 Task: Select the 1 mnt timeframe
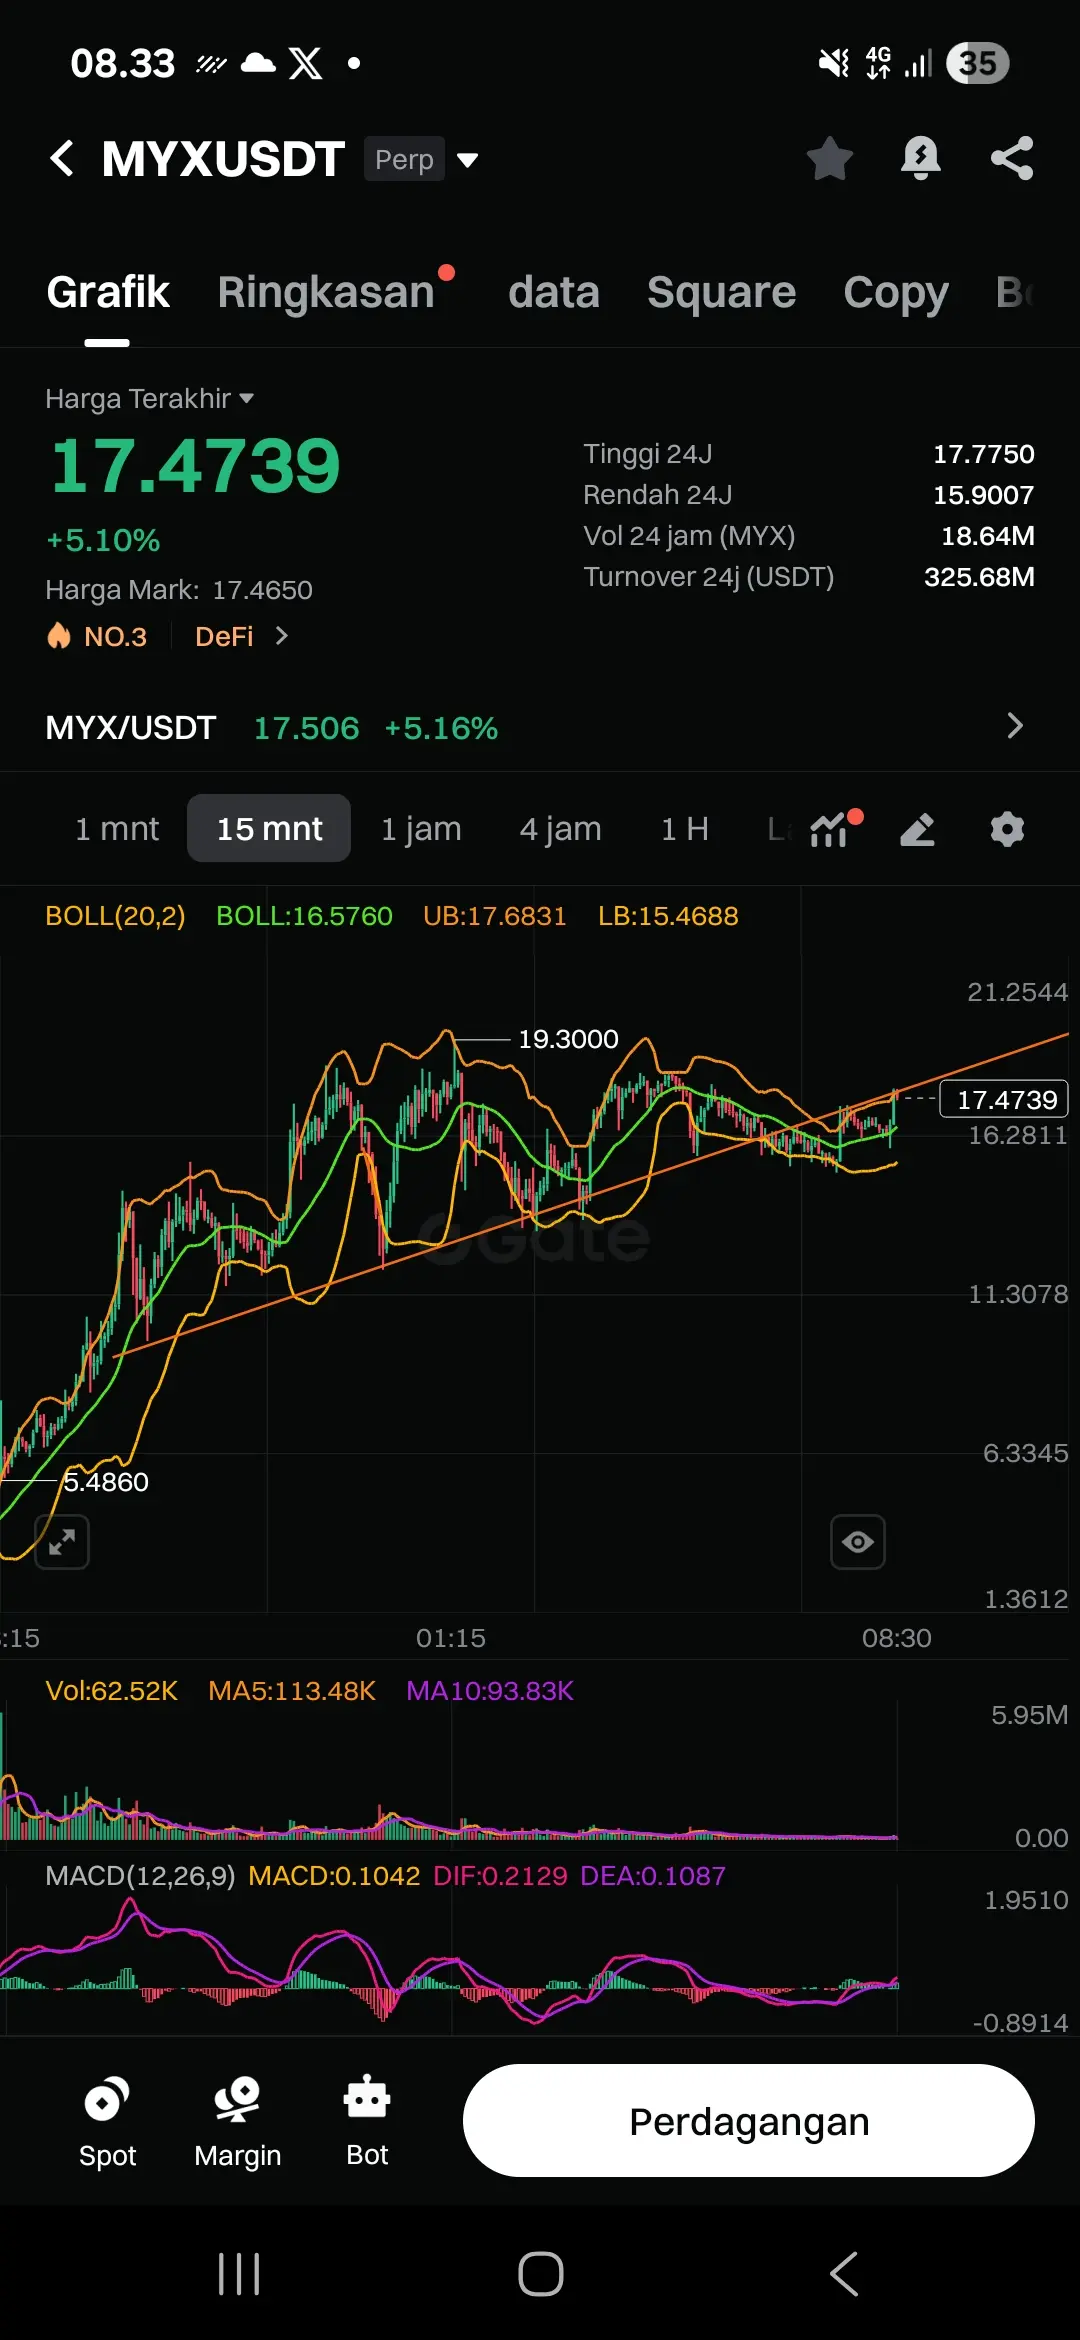[x=117, y=828]
